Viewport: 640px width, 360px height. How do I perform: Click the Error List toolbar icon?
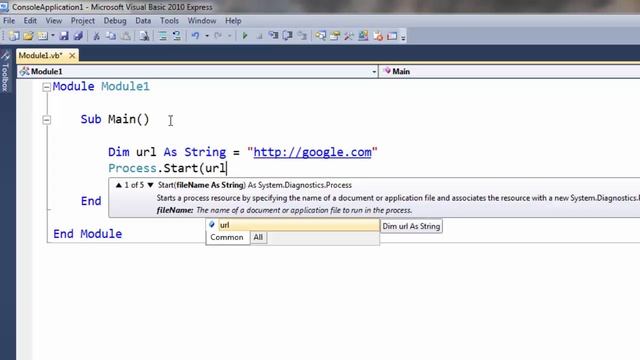pyautogui.click(x=378, y=36)
